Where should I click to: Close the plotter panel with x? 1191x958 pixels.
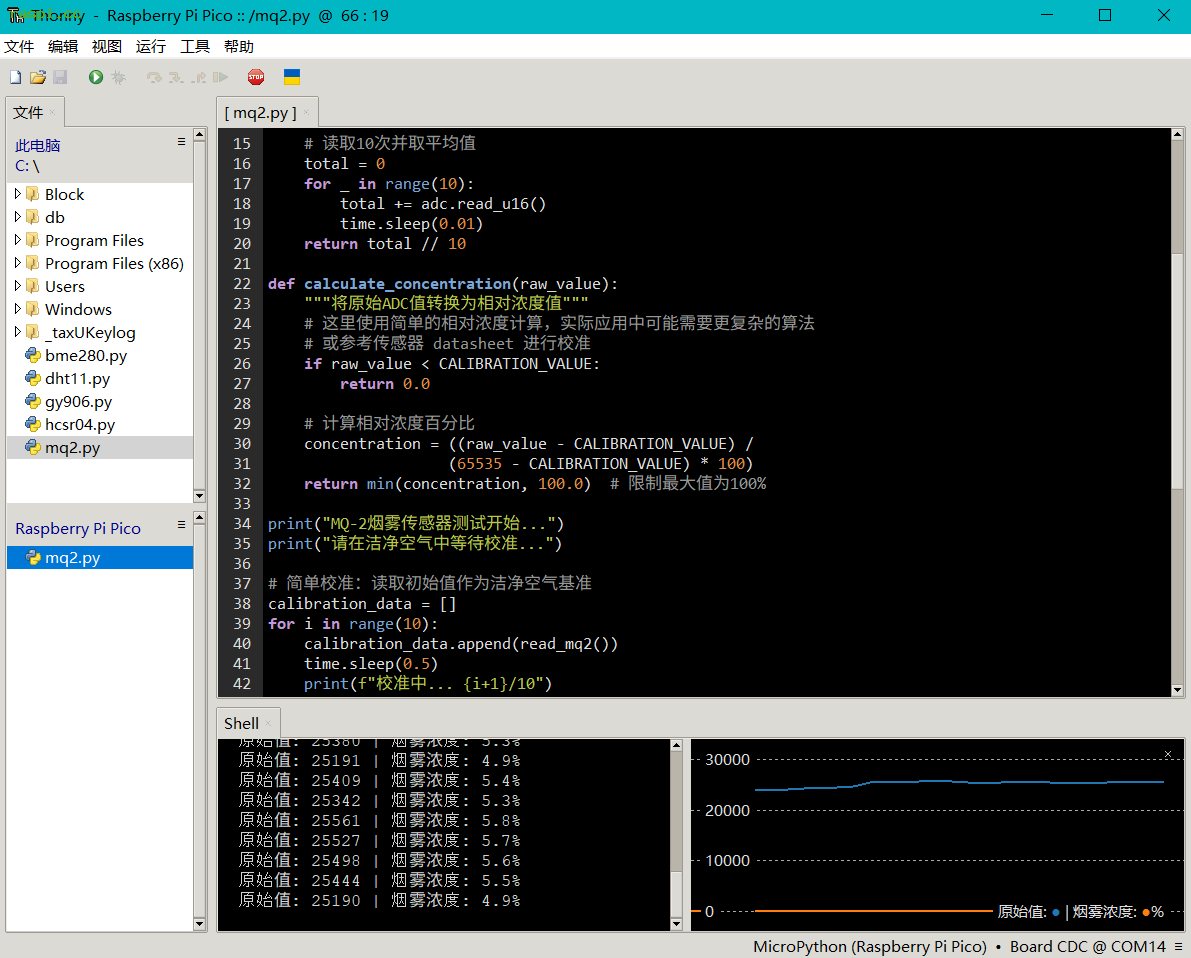[1167, 754]
